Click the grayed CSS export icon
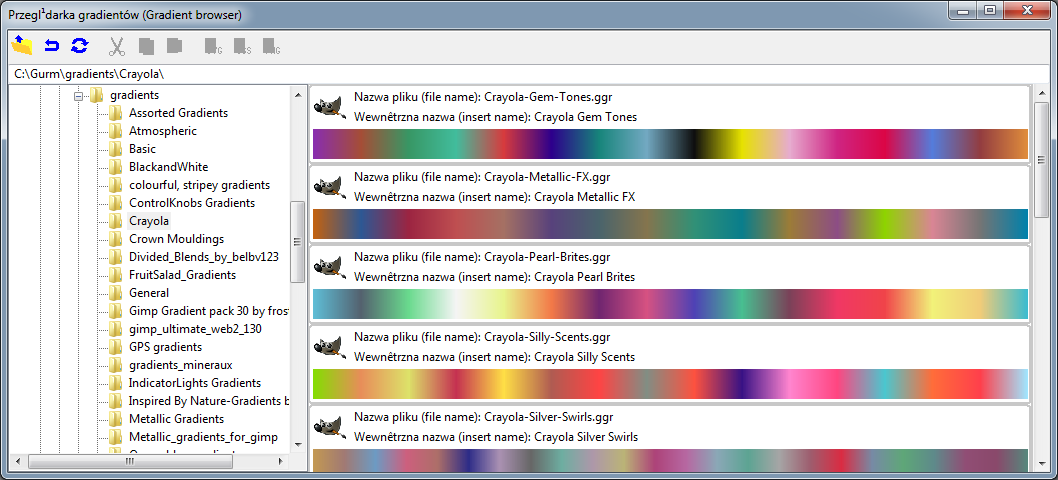The width and height of the screenshot is (1058, 480). [x=242, y=46]
